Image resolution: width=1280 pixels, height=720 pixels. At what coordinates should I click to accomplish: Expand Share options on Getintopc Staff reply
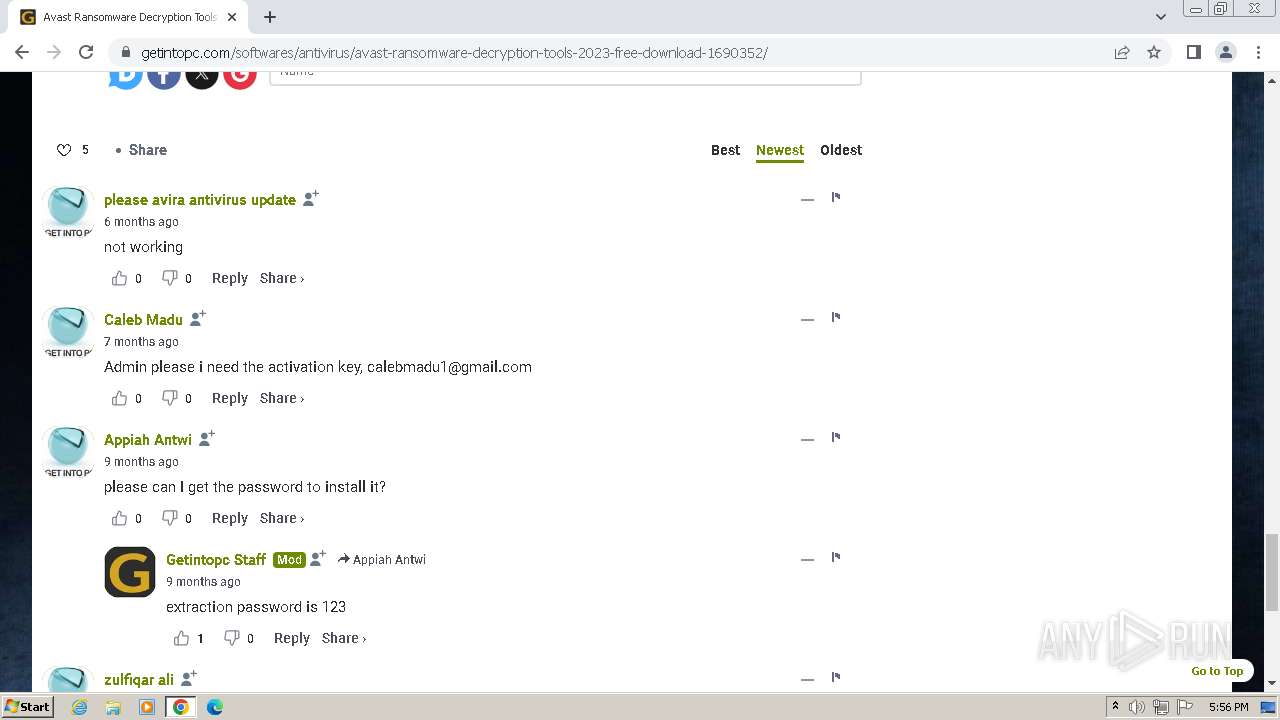point(344,638)
